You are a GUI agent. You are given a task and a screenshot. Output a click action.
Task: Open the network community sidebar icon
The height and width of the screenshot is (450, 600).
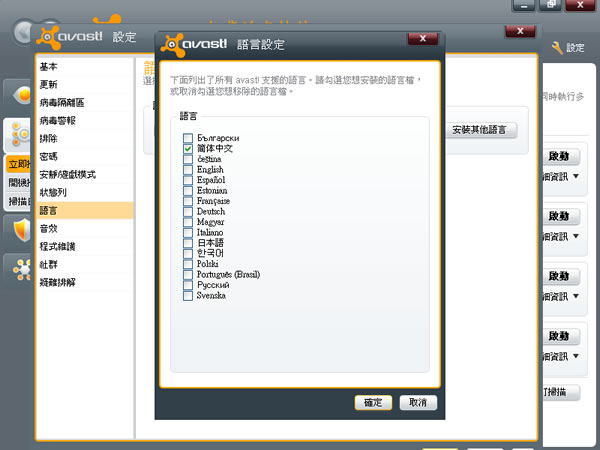[x=21, y=269]
